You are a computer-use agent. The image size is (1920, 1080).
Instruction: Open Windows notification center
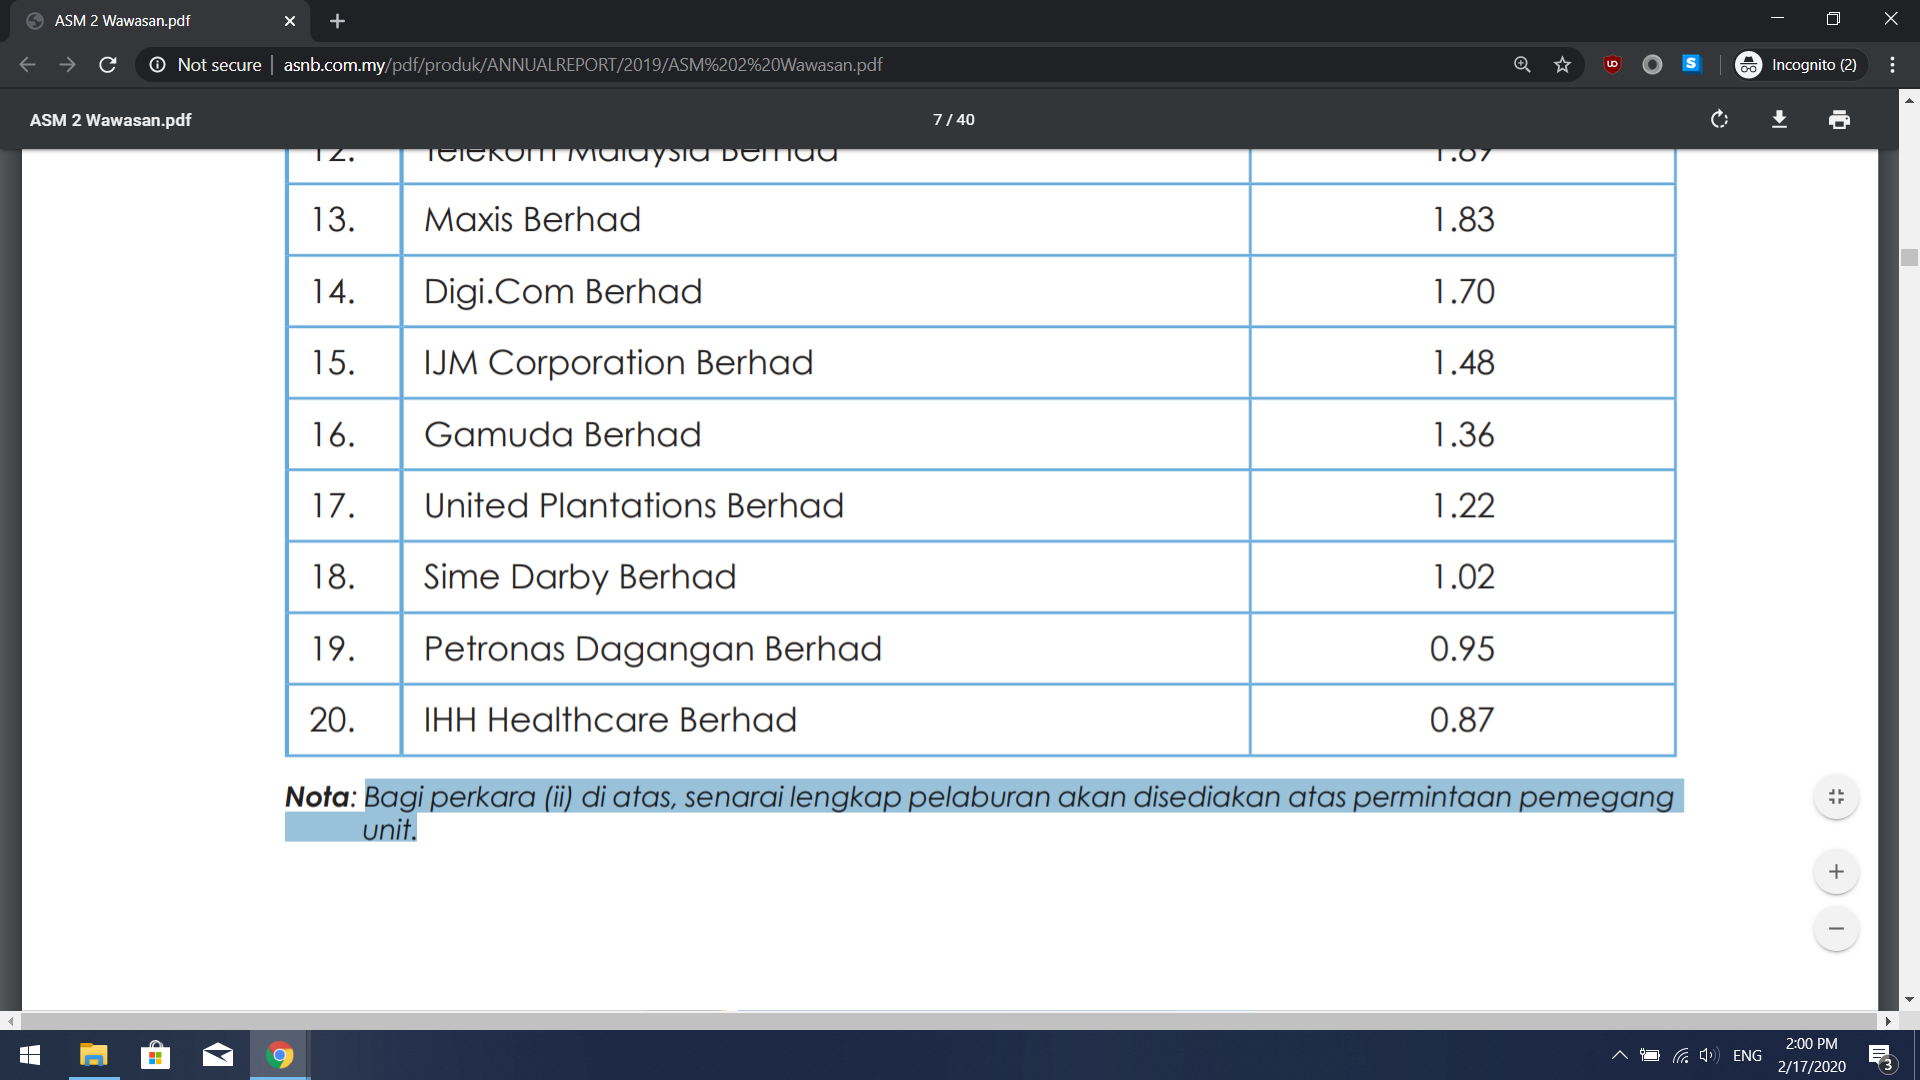click(1881, 1056)
